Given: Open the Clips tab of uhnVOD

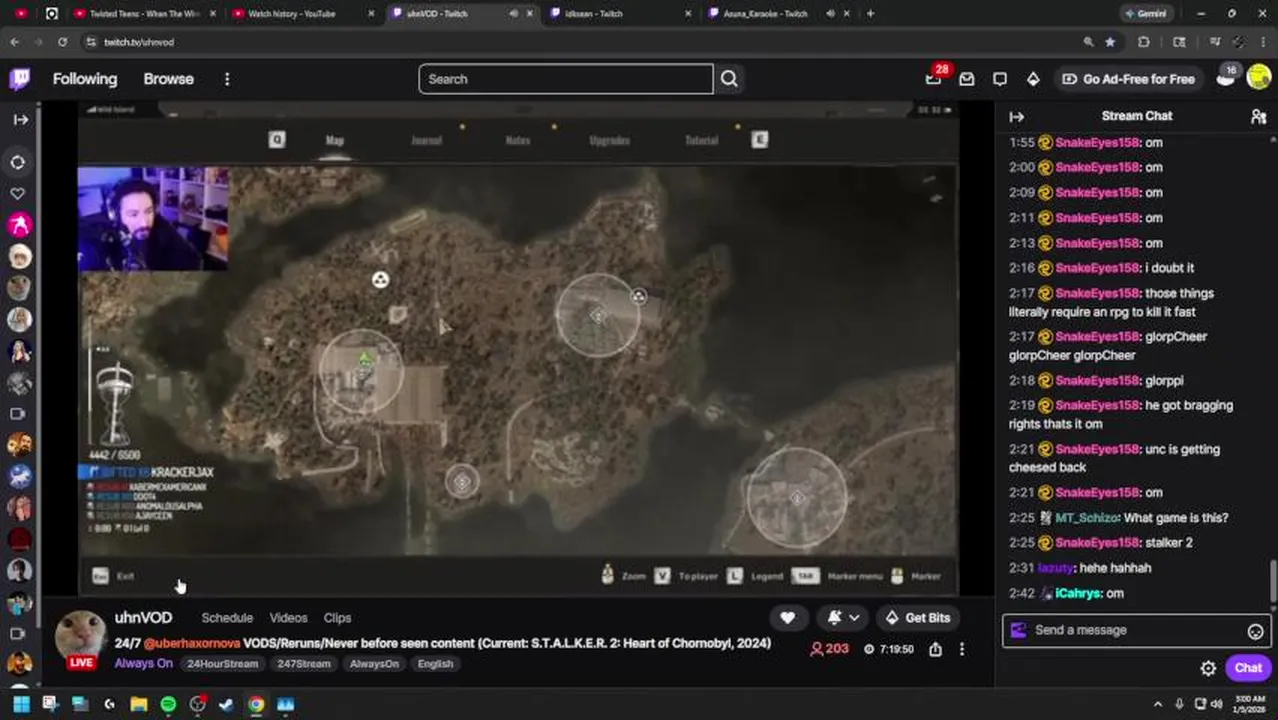Looking at the screenshot, I should (x=337, y=618).
